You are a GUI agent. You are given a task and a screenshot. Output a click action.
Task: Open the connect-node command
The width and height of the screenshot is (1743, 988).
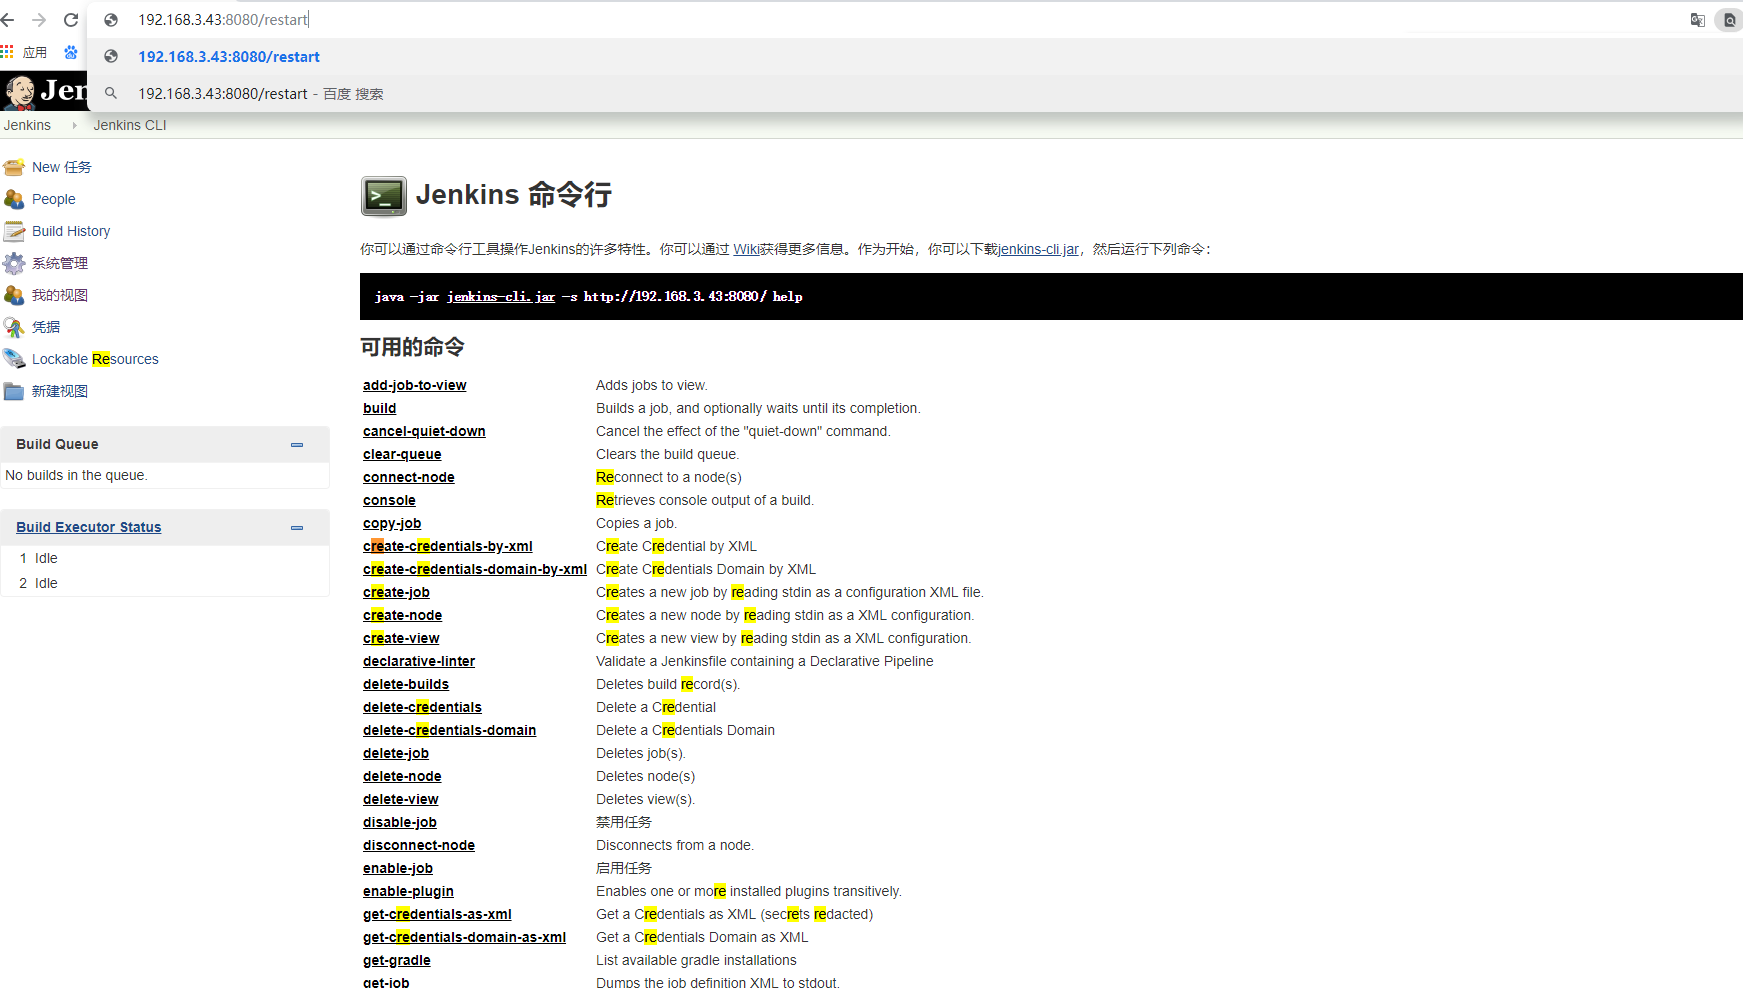[409, 477]
